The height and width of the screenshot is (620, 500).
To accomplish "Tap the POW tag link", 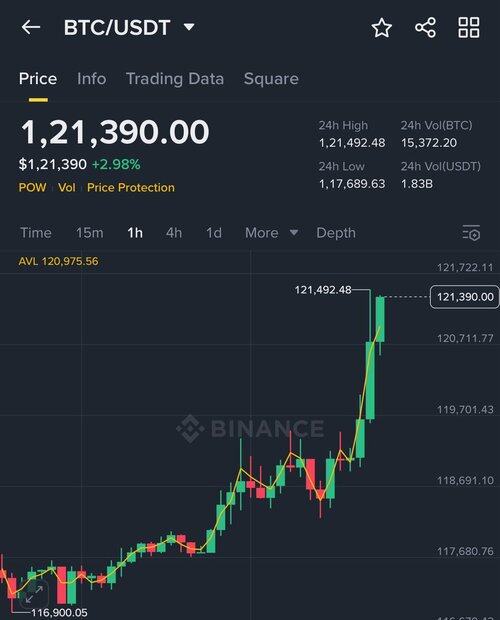I will [32, 187].
